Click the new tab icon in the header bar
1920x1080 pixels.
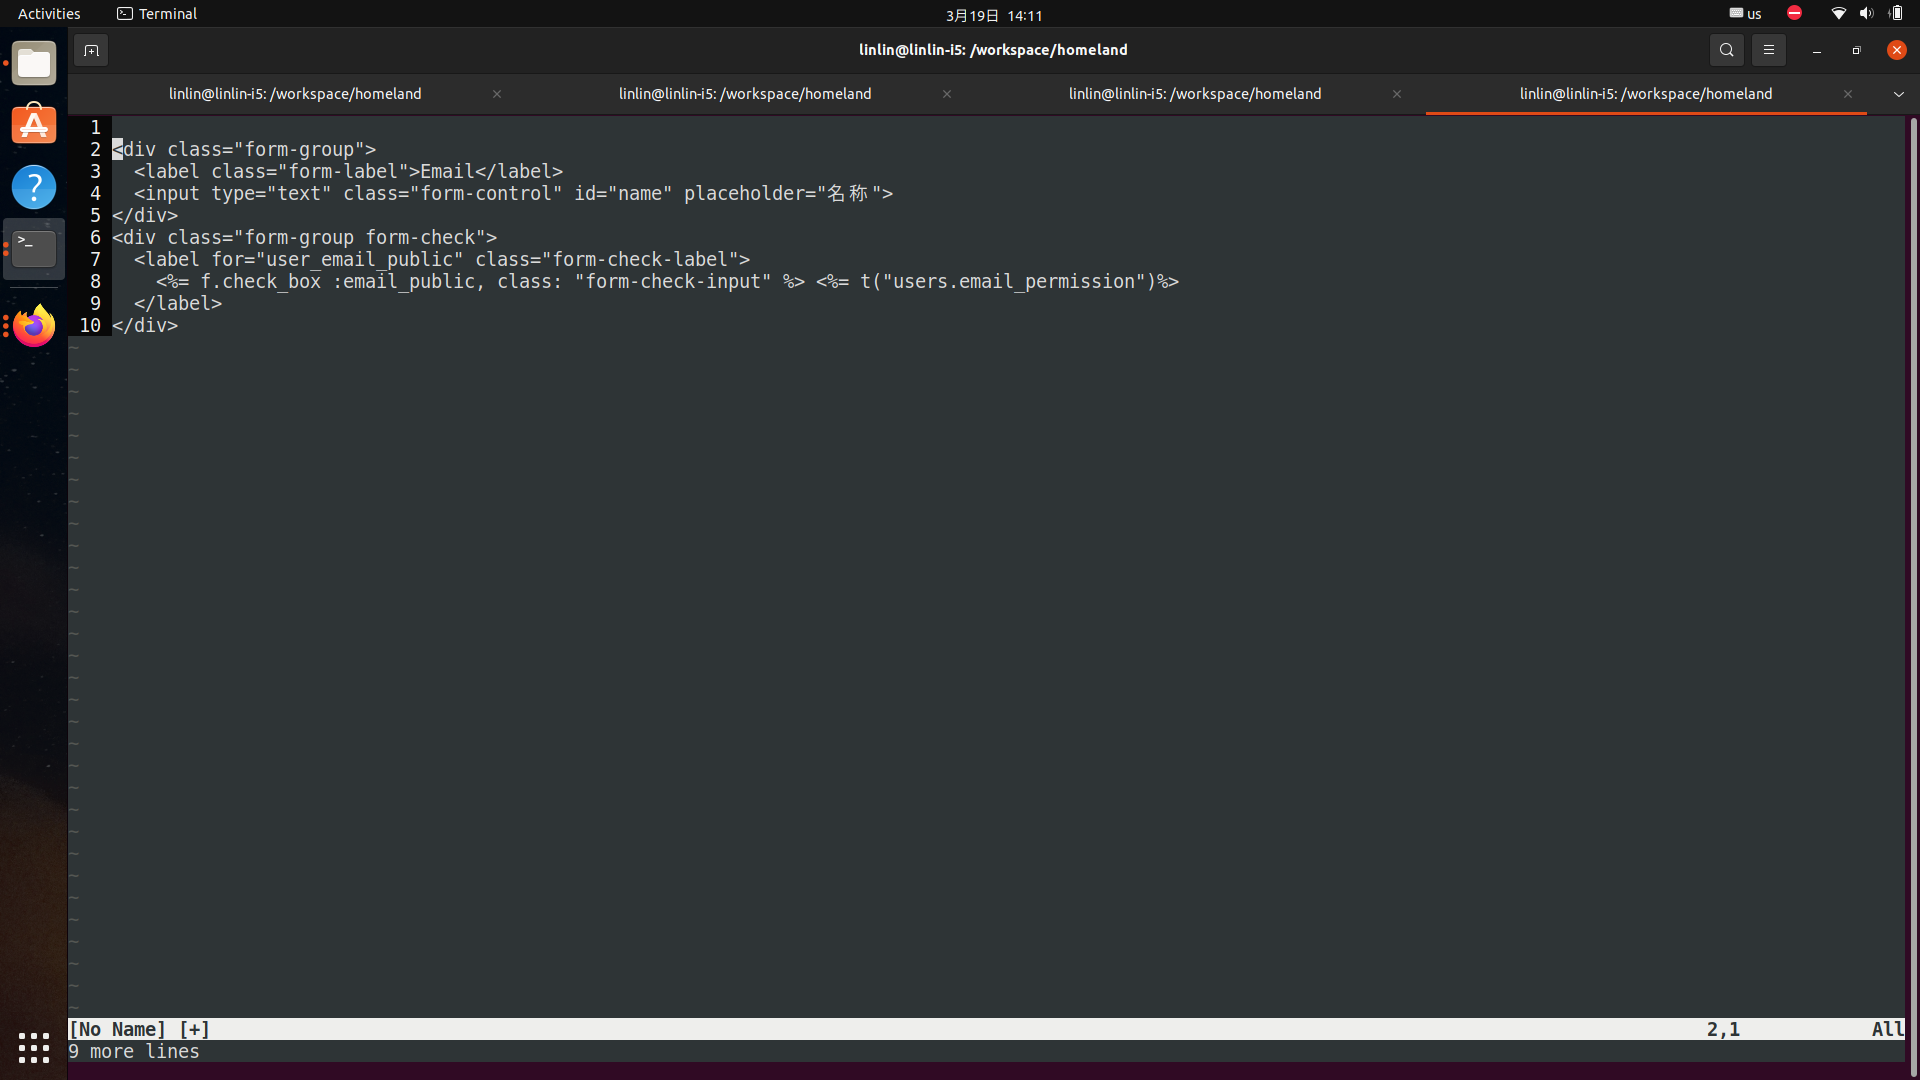tap(91, 50)
